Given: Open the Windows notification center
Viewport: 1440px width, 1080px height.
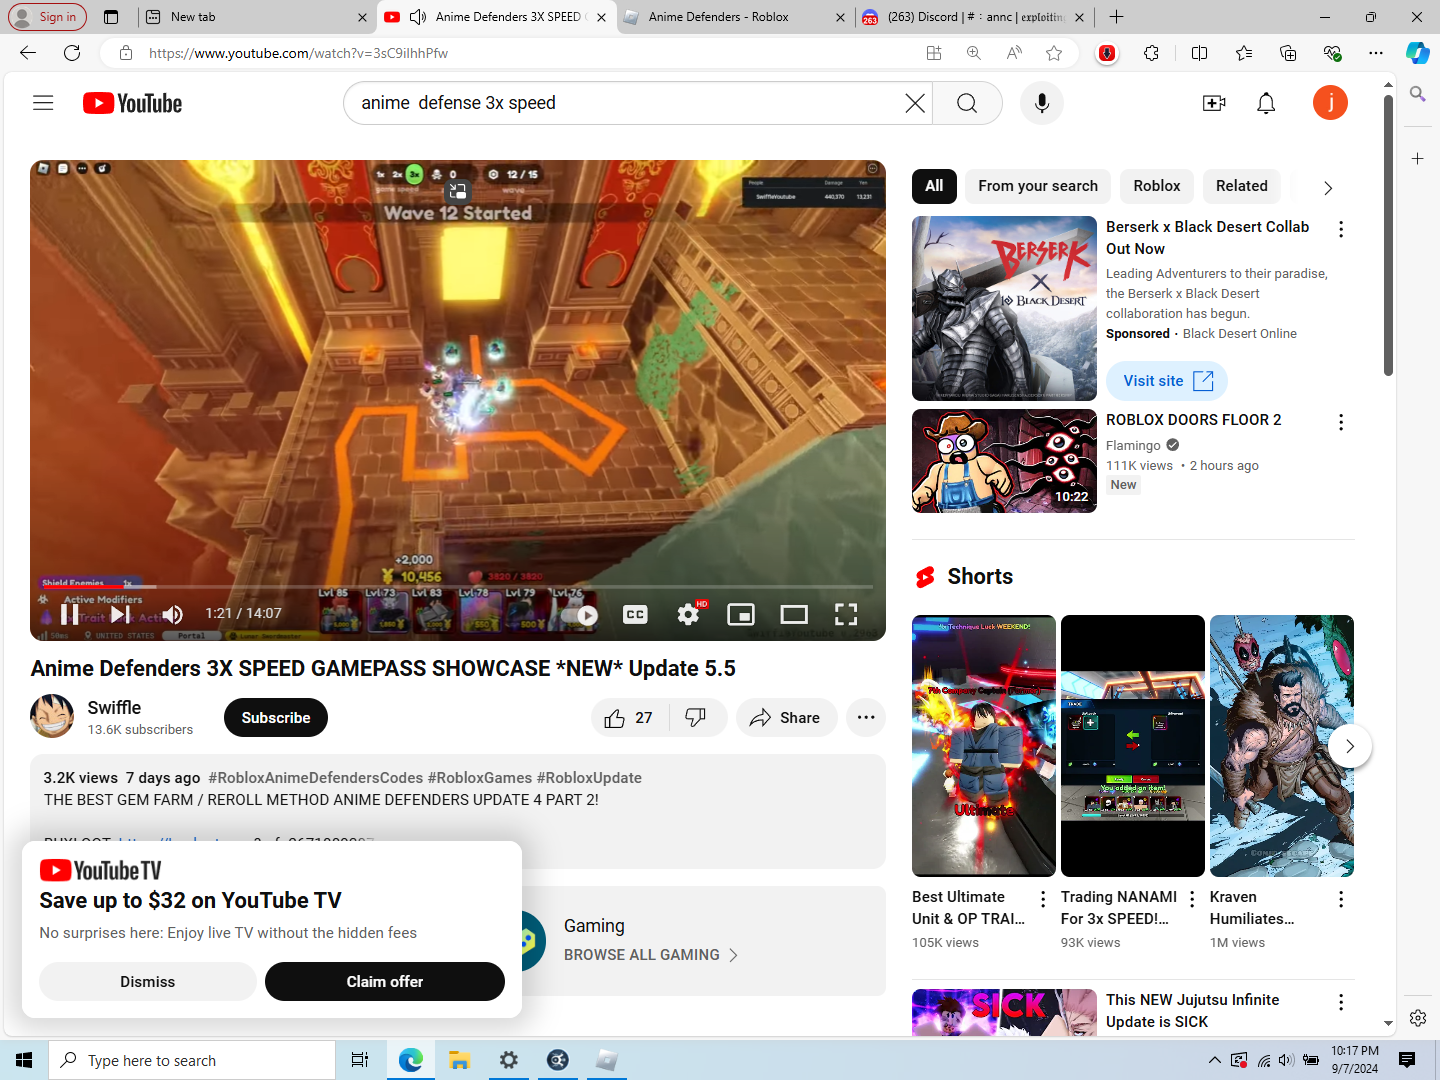Looking at the screenshot, I should [x=1407, y=1060].
